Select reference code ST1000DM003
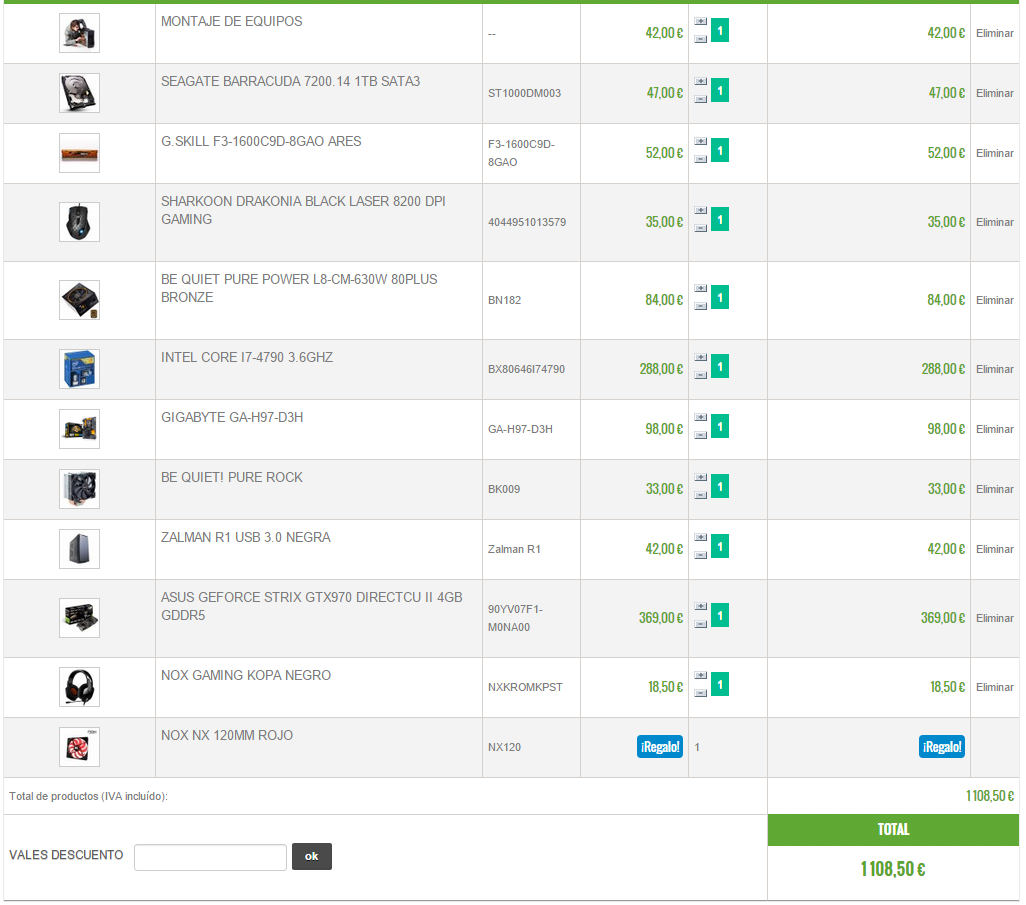The height and width of the screenshot is (905, 1026). tap(524, 93)
